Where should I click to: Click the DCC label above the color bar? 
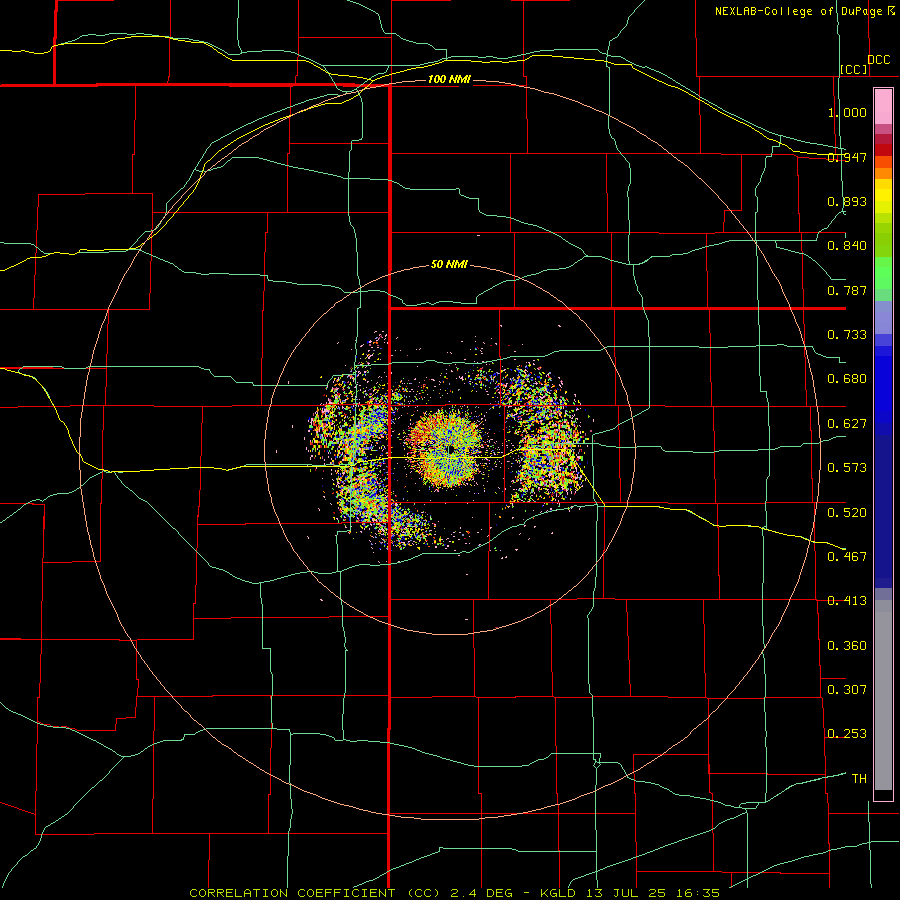[x=879, y=60]
